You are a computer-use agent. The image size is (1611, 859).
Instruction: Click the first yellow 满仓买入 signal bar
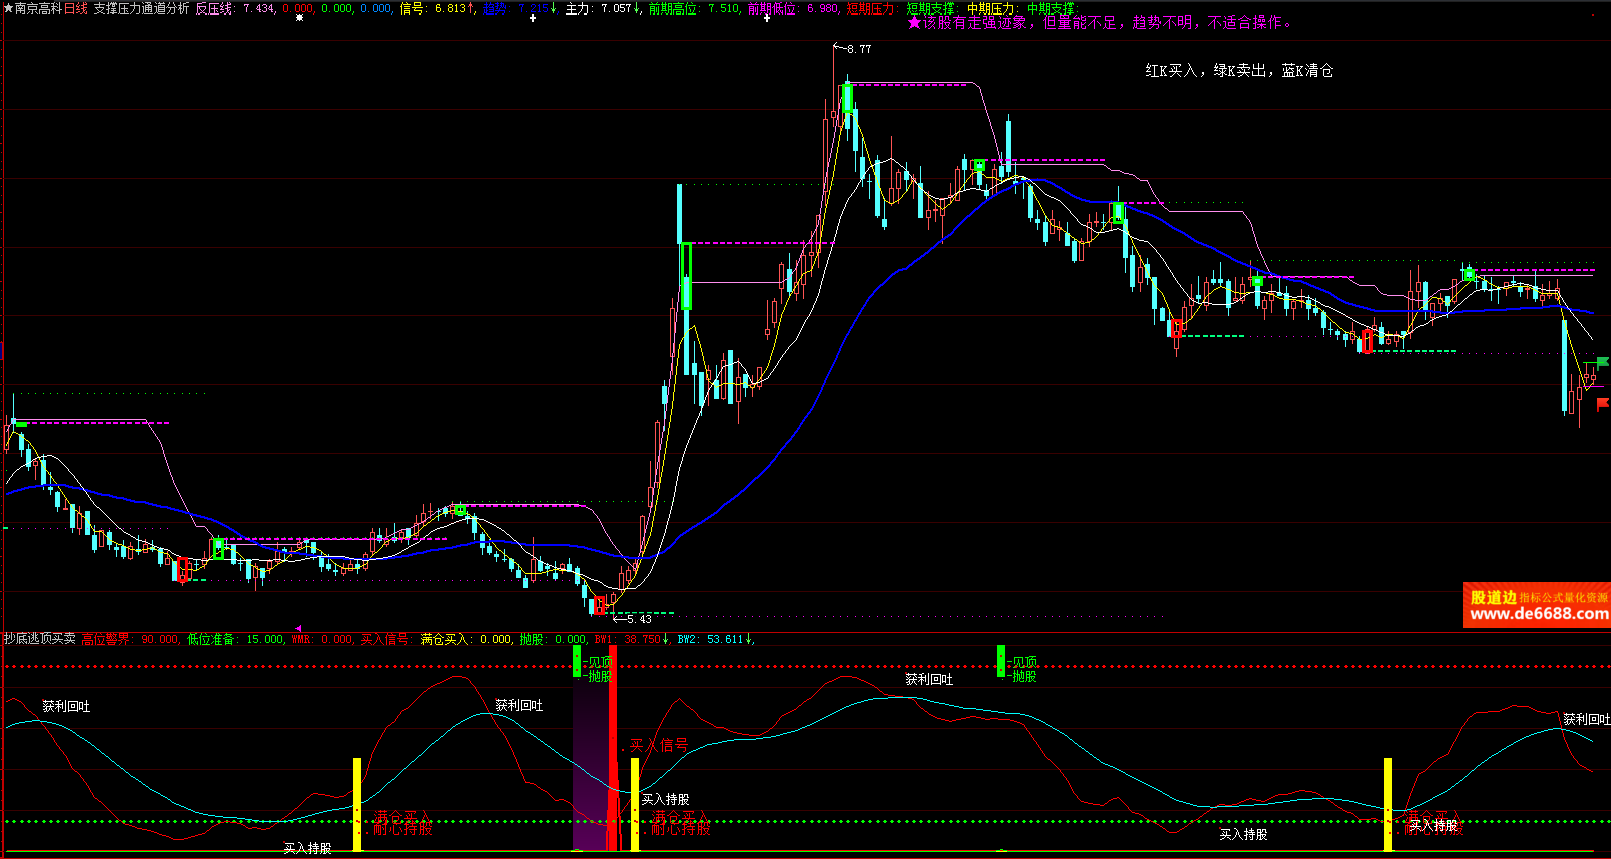357,804
